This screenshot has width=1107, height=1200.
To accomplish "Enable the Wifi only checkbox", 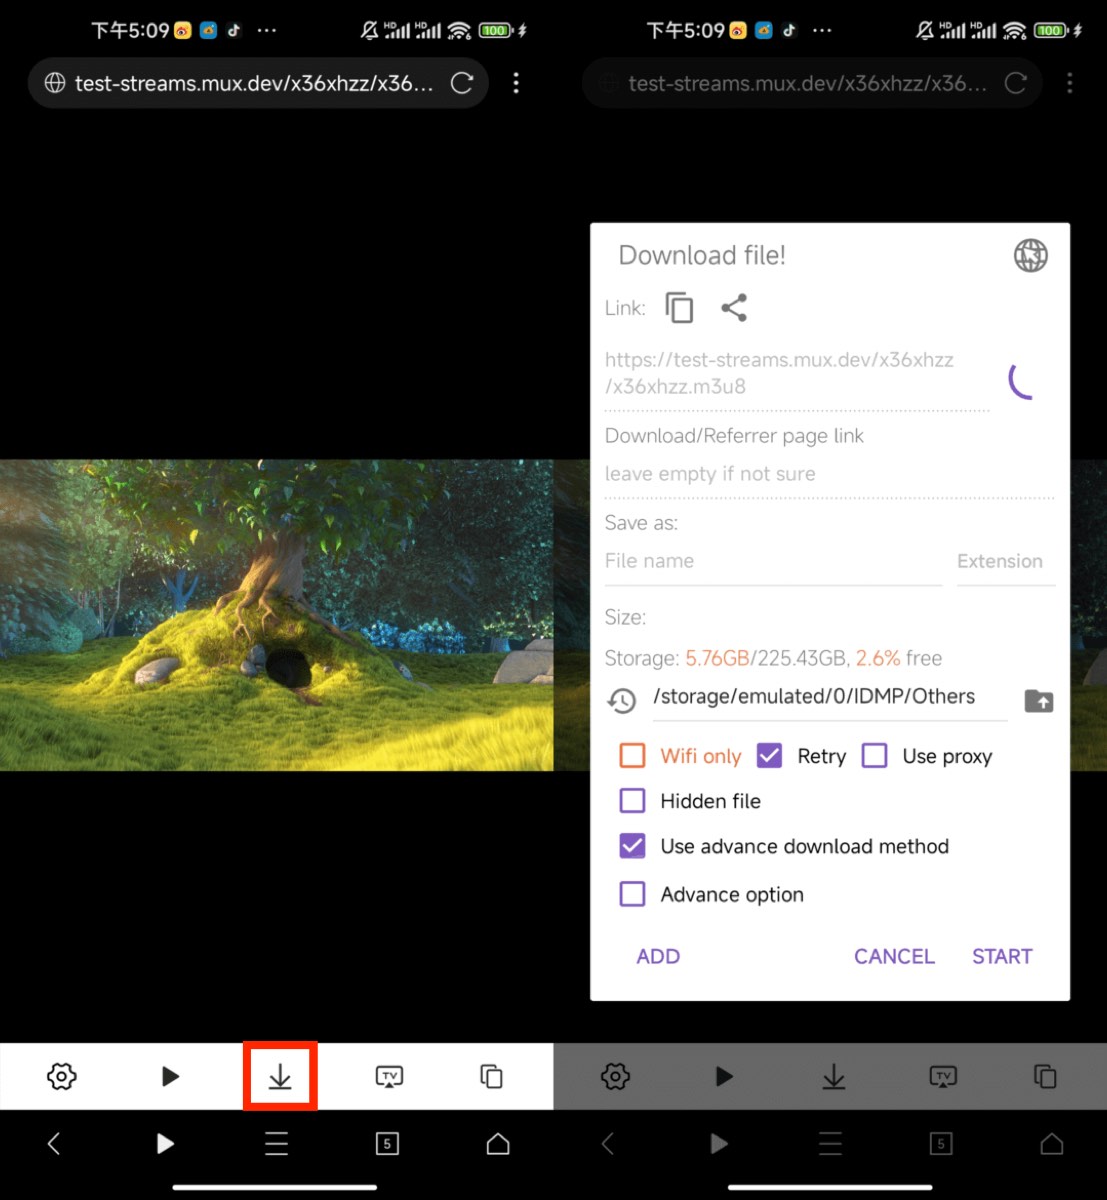I will 632,756.
